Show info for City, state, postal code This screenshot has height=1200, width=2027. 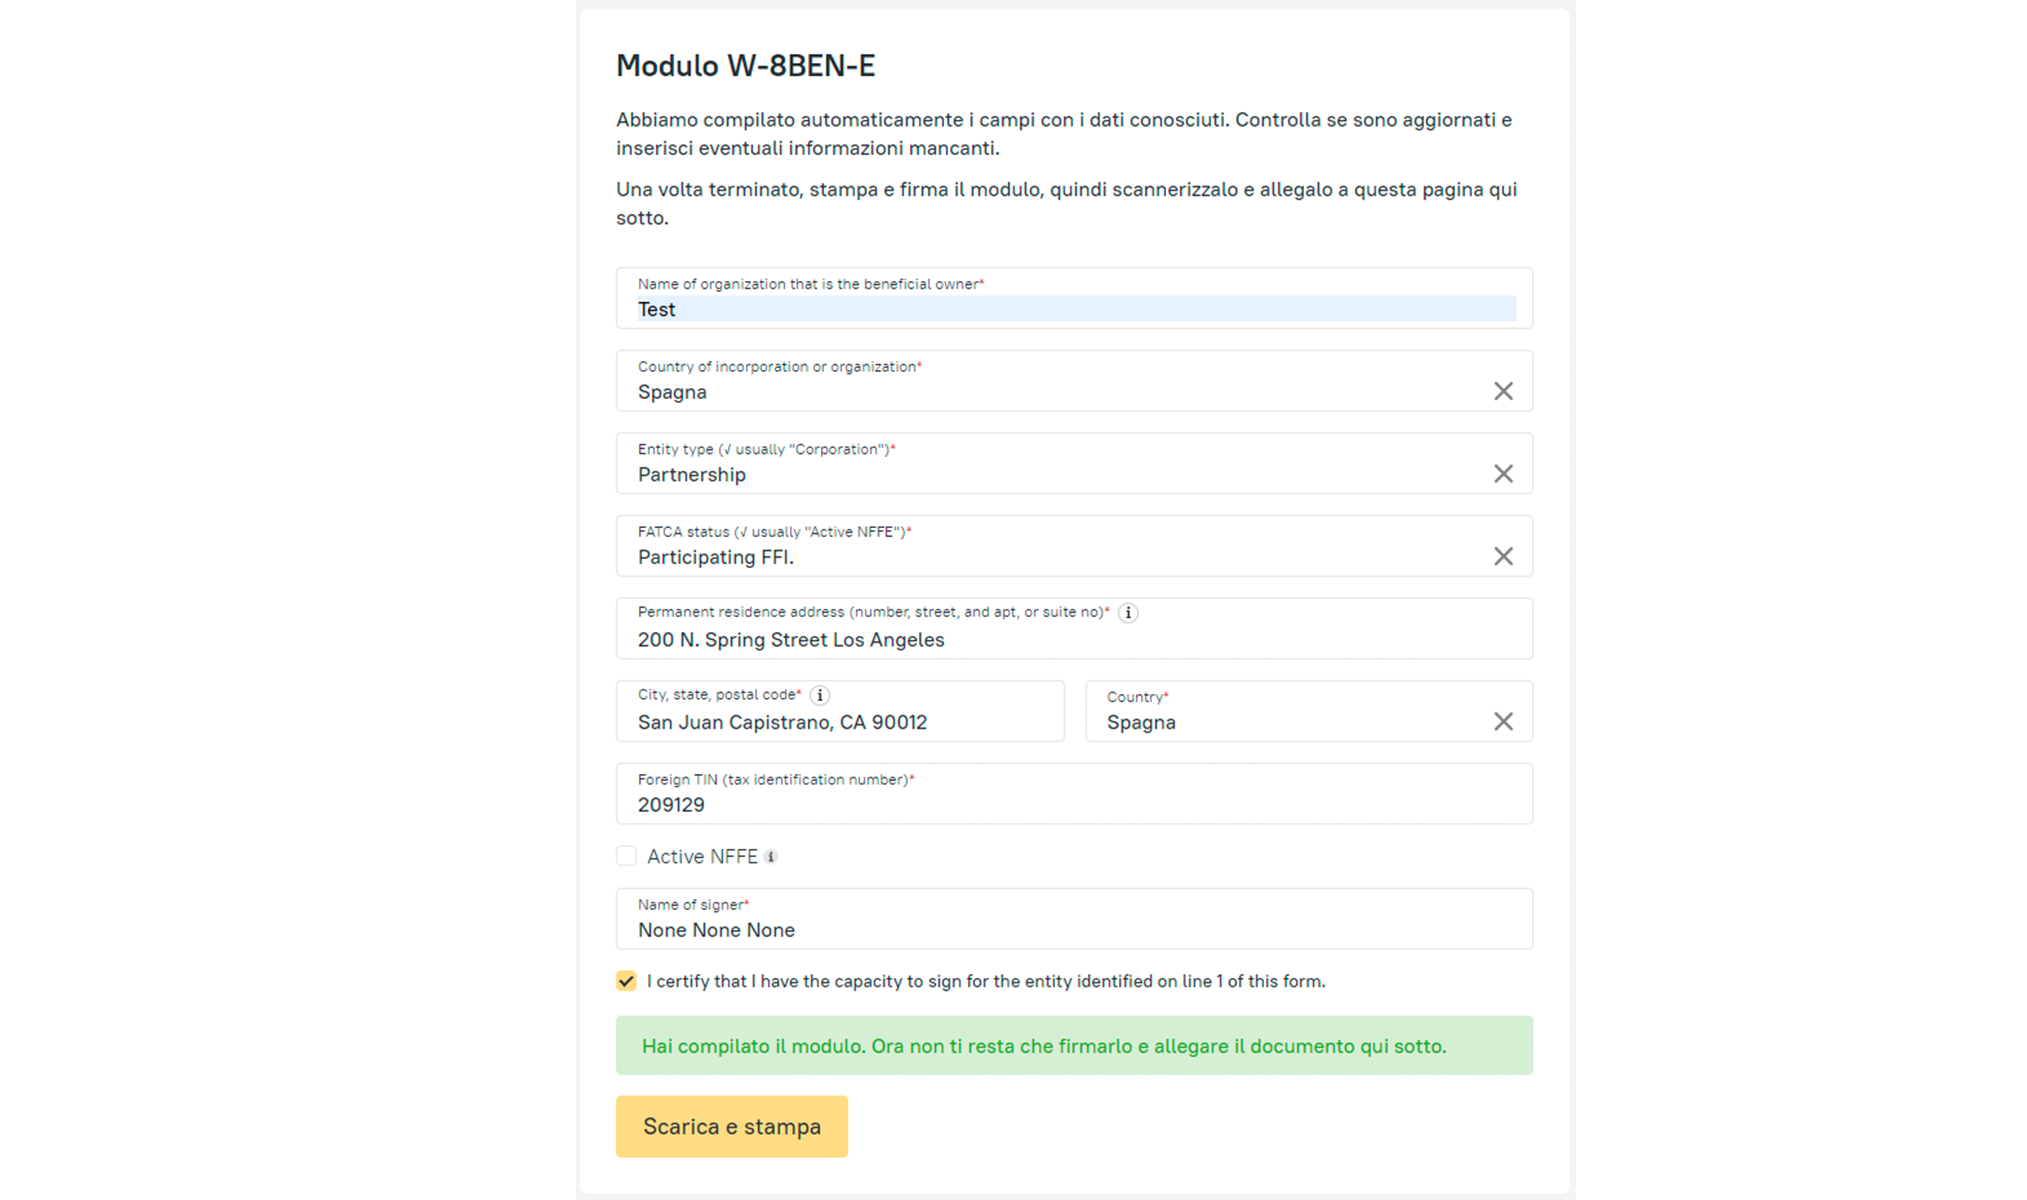pyautogui.click(x=819, y=695)
